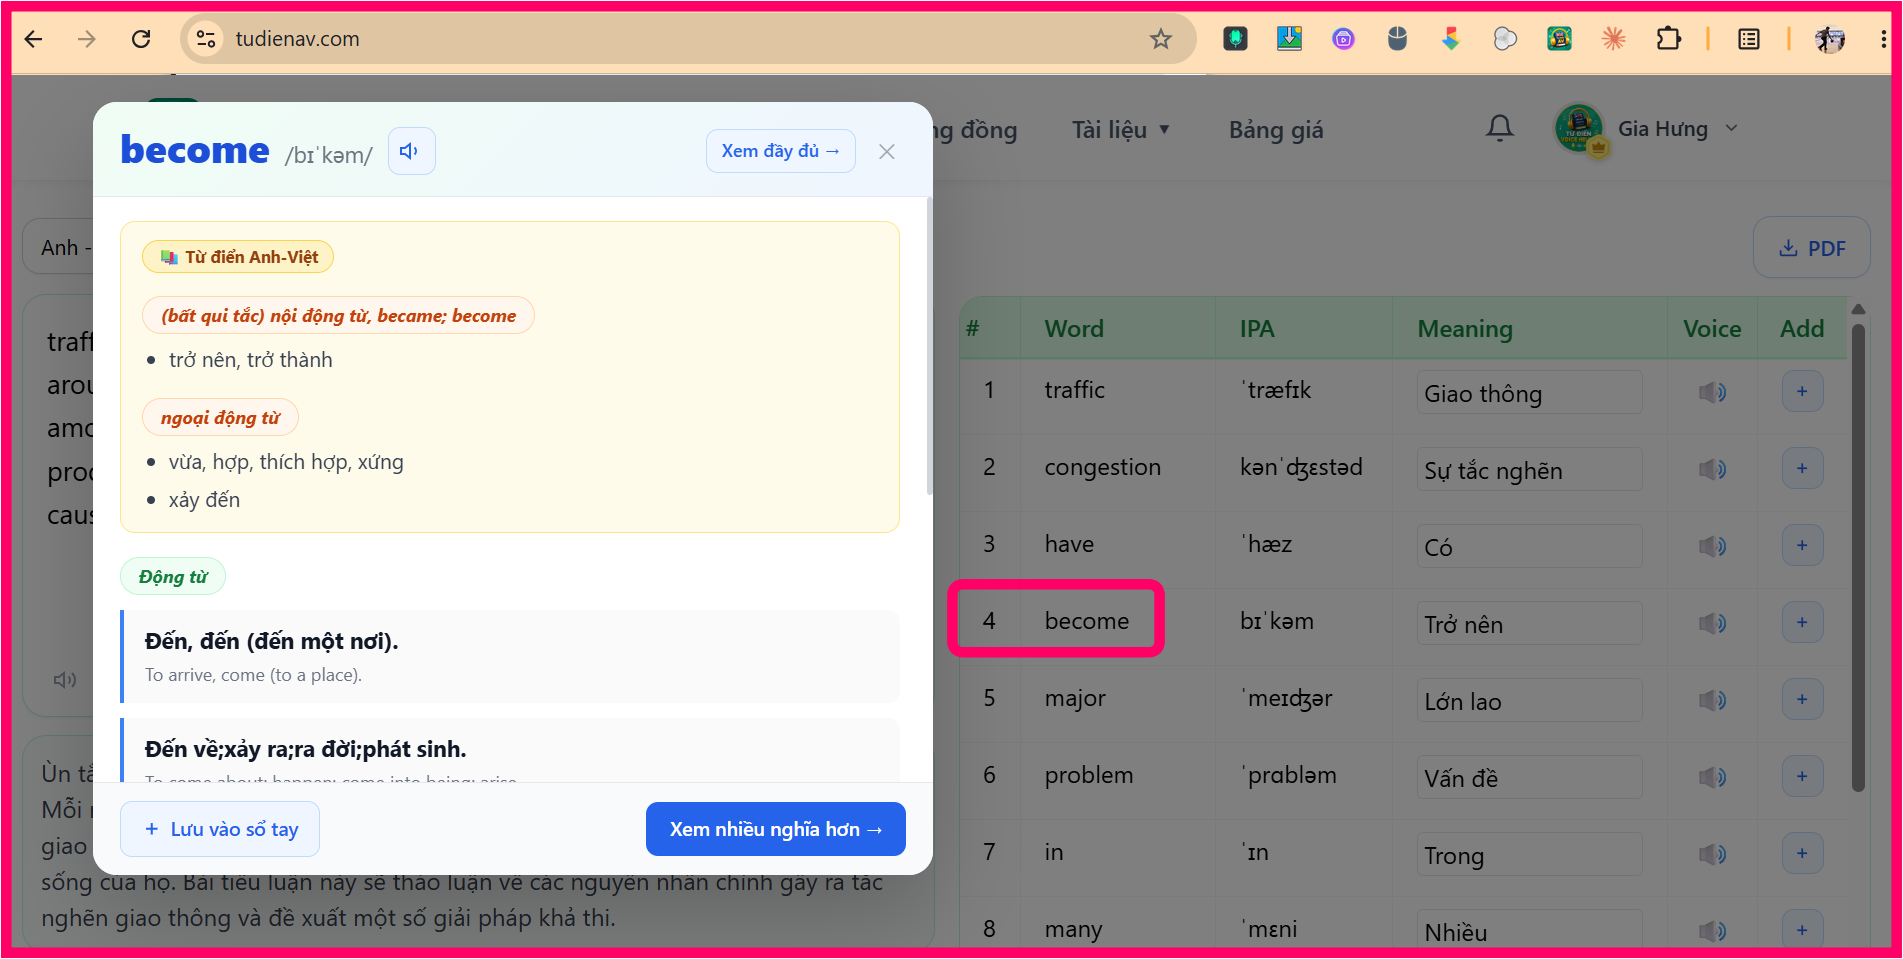Click the vocabulary table vertical scrollbar
Viewport: 1903px width, 959px height.
(x=1858, y=555)
